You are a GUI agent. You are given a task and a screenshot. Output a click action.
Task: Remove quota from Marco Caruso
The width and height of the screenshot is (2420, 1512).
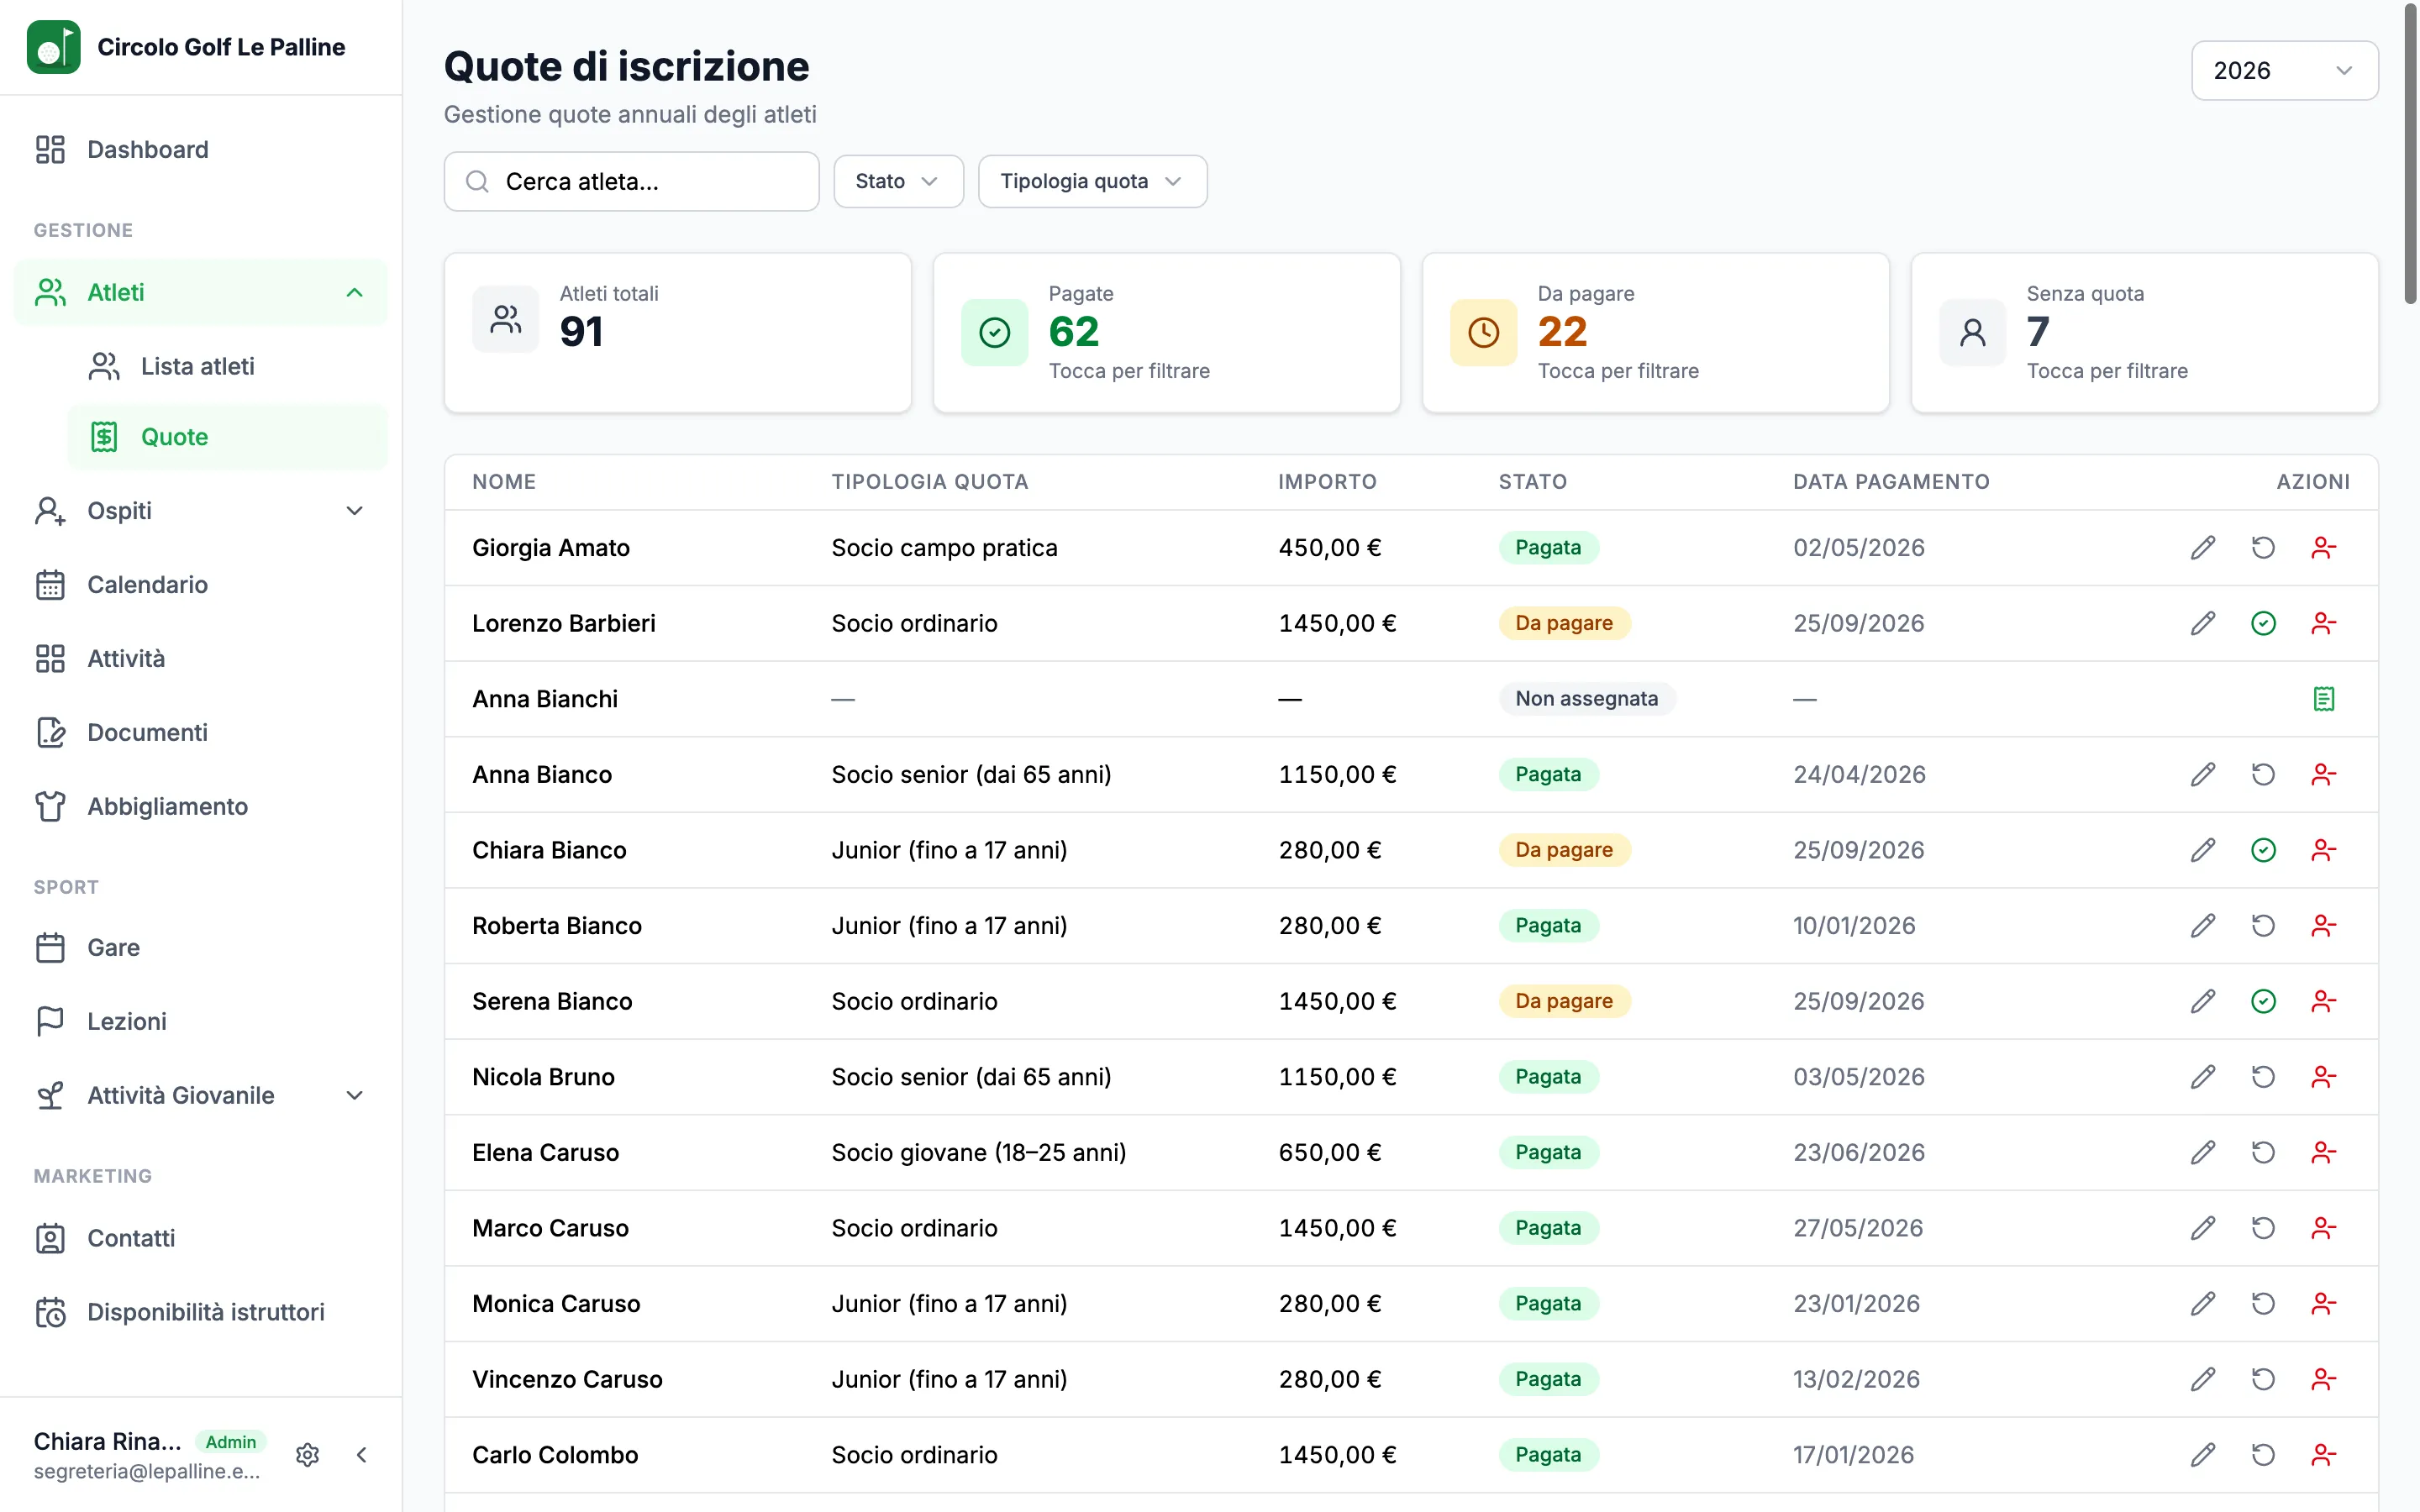point(2323,1228)
